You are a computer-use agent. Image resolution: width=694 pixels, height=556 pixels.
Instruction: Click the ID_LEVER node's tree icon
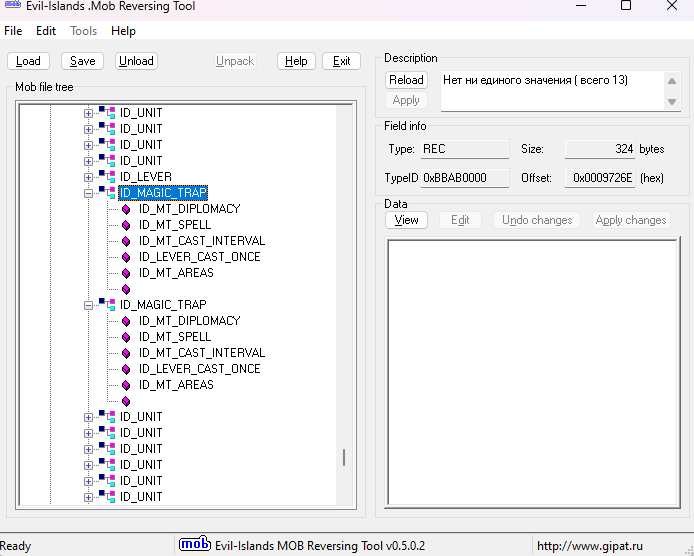pos(106,177)
